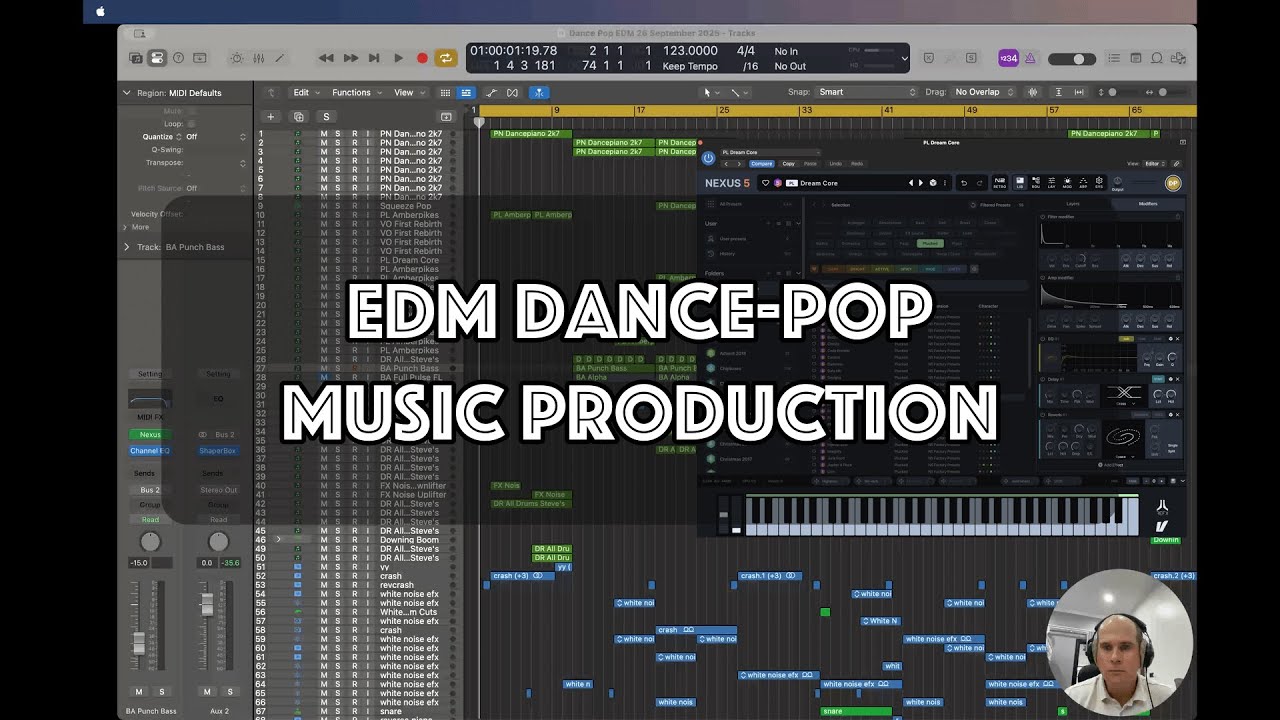Viewport: 1280px width, 720px height.
Task: Open the Toolbar view icon
Action: 200,58
